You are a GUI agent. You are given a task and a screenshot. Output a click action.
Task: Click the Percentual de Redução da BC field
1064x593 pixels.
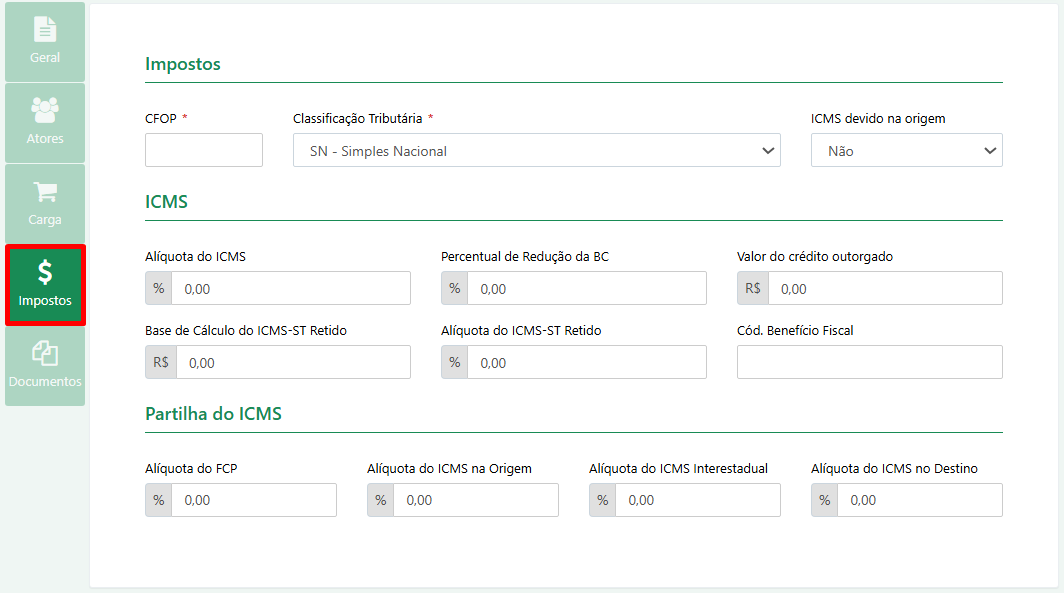(587, 288)
